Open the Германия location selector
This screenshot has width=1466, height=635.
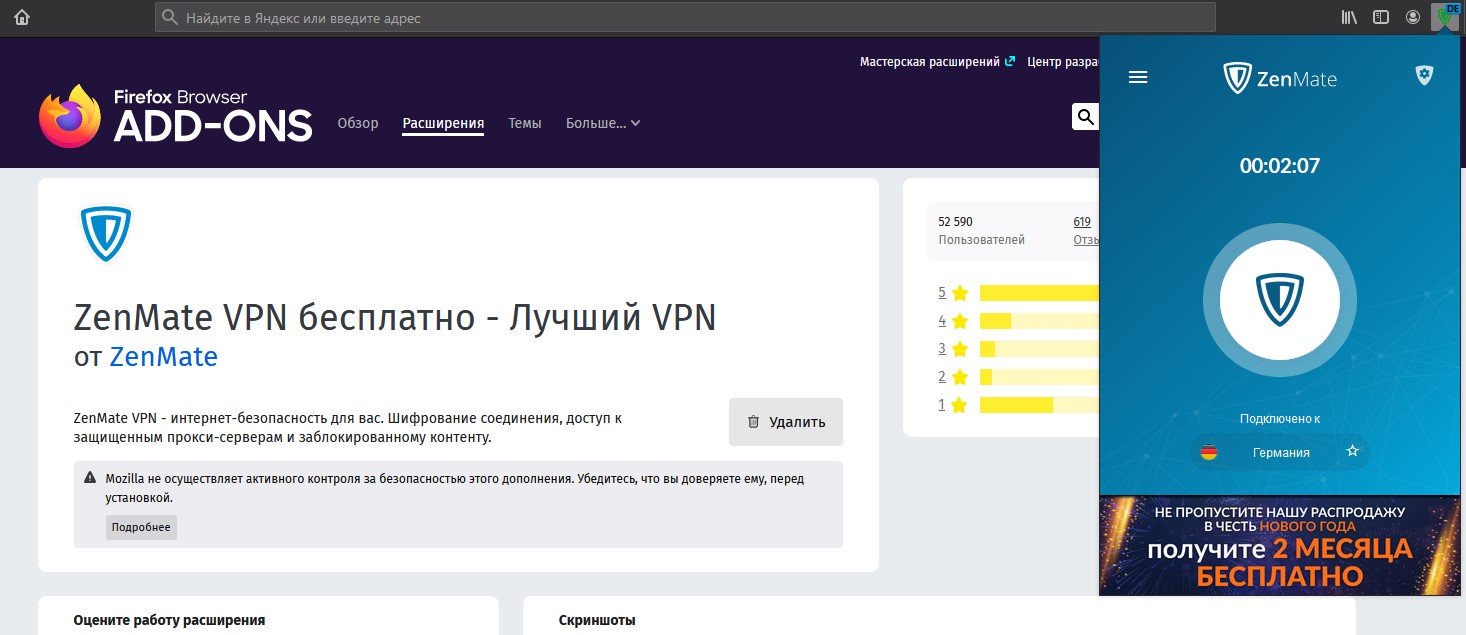pos(1280,452)
